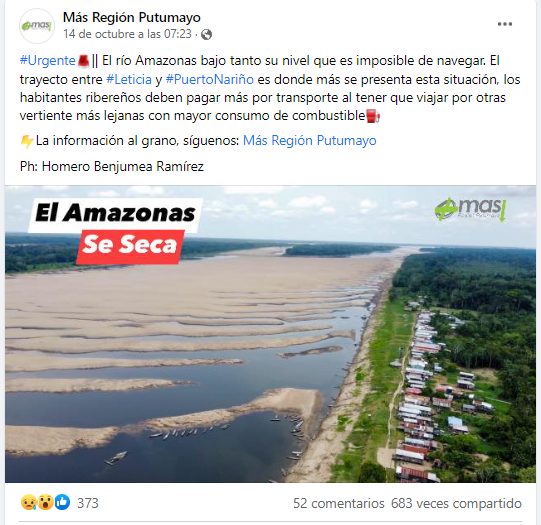Click the wow reaction emoji icon

coord(45,502)
